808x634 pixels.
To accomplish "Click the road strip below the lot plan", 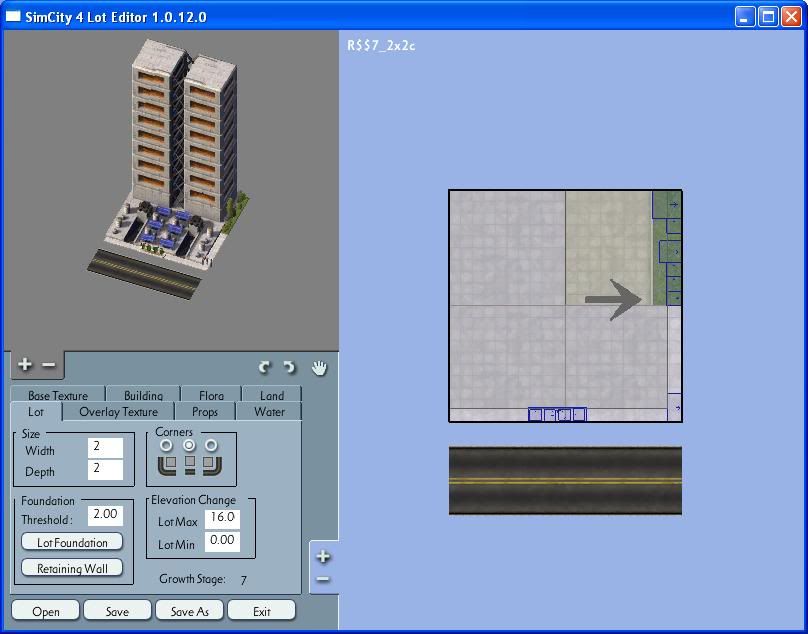I will [565, 480].
